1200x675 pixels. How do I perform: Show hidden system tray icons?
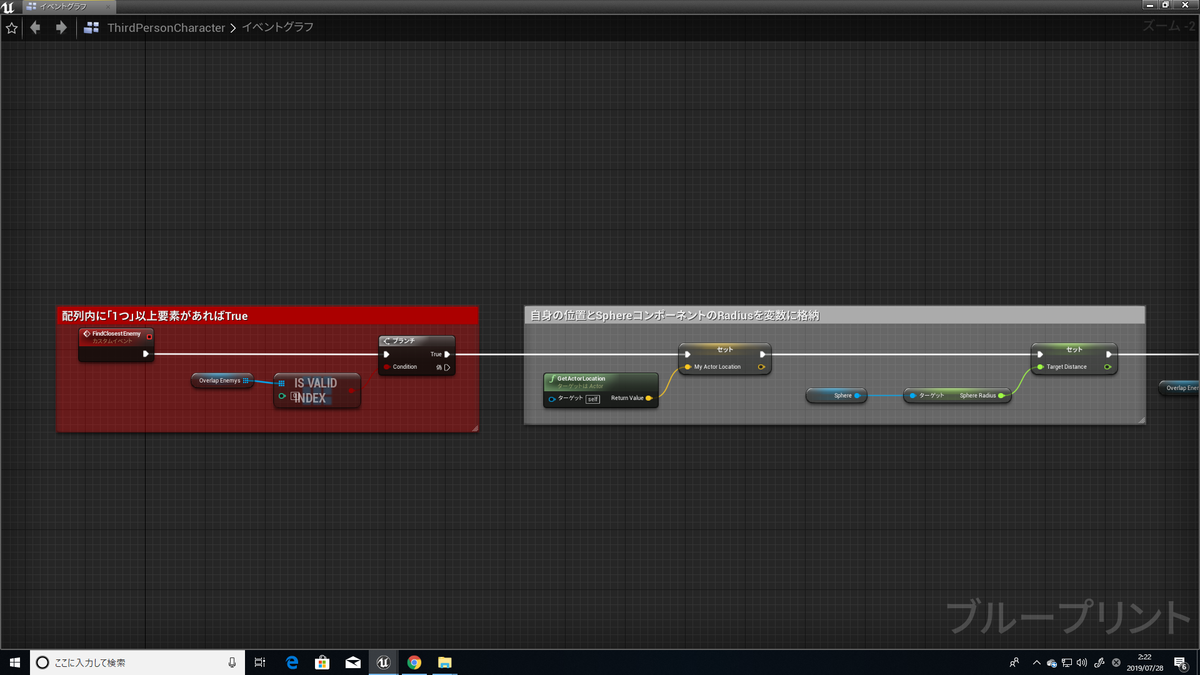coord(1036,662)
